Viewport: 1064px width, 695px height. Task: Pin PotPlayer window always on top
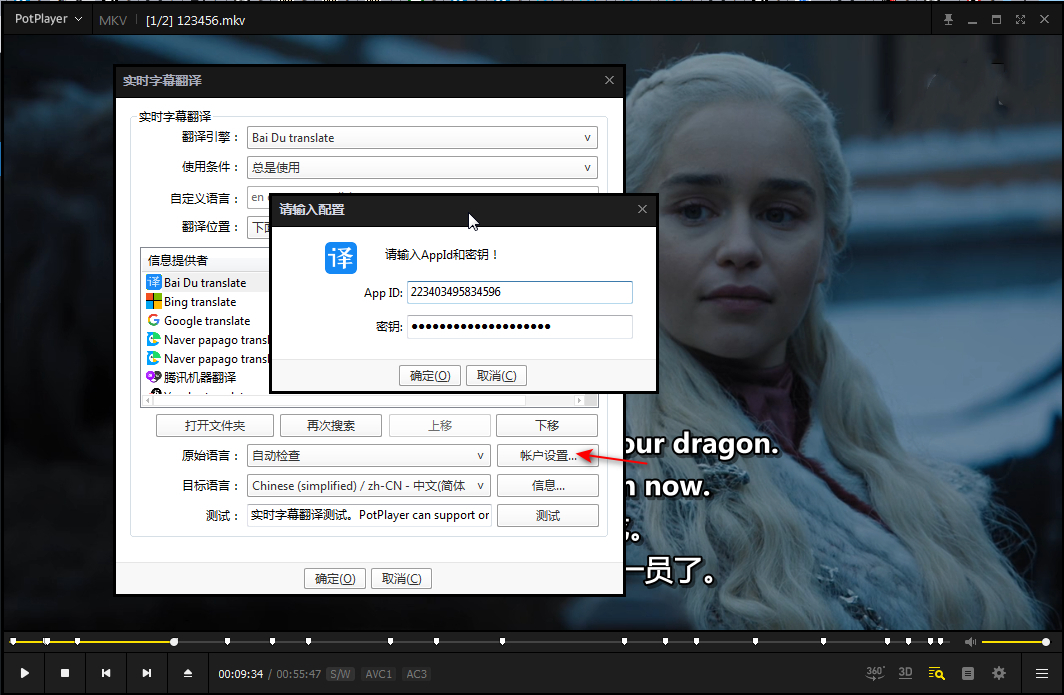(x=948, y=20)
